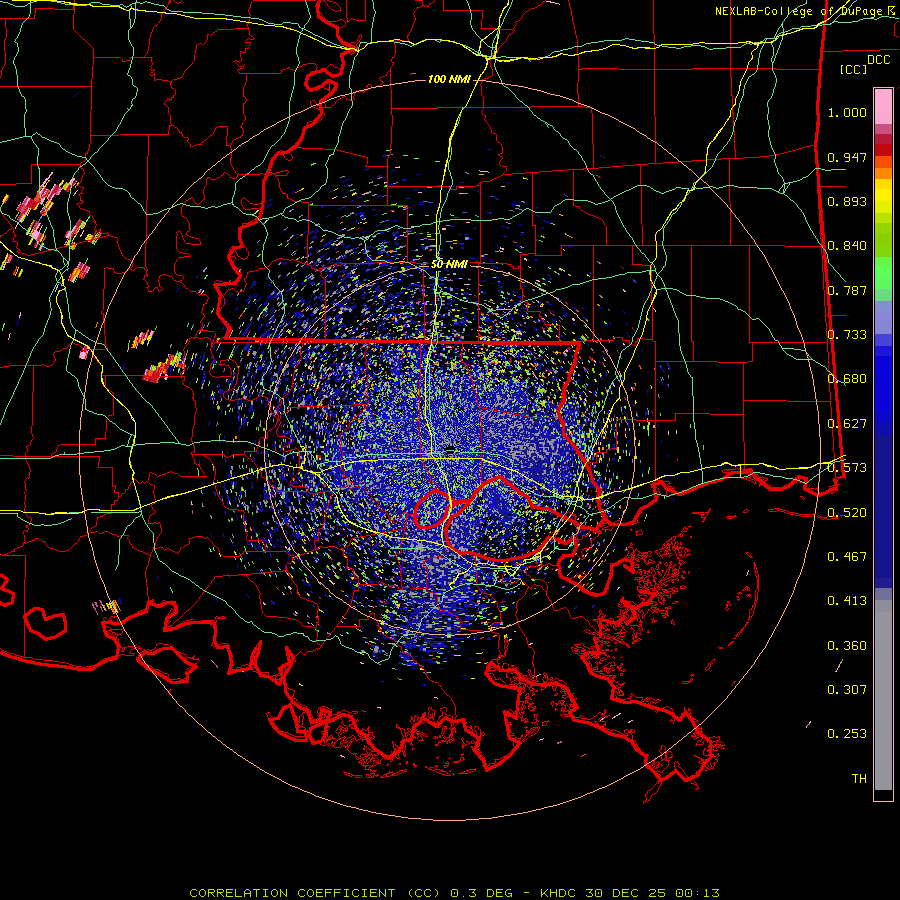Click the 0.680 legend value
Viewport: 900px width, 900px height.
tap(847, 379)
